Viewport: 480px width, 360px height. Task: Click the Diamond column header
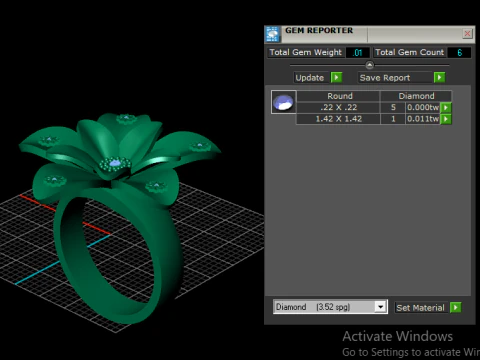(x=416, y=96)
